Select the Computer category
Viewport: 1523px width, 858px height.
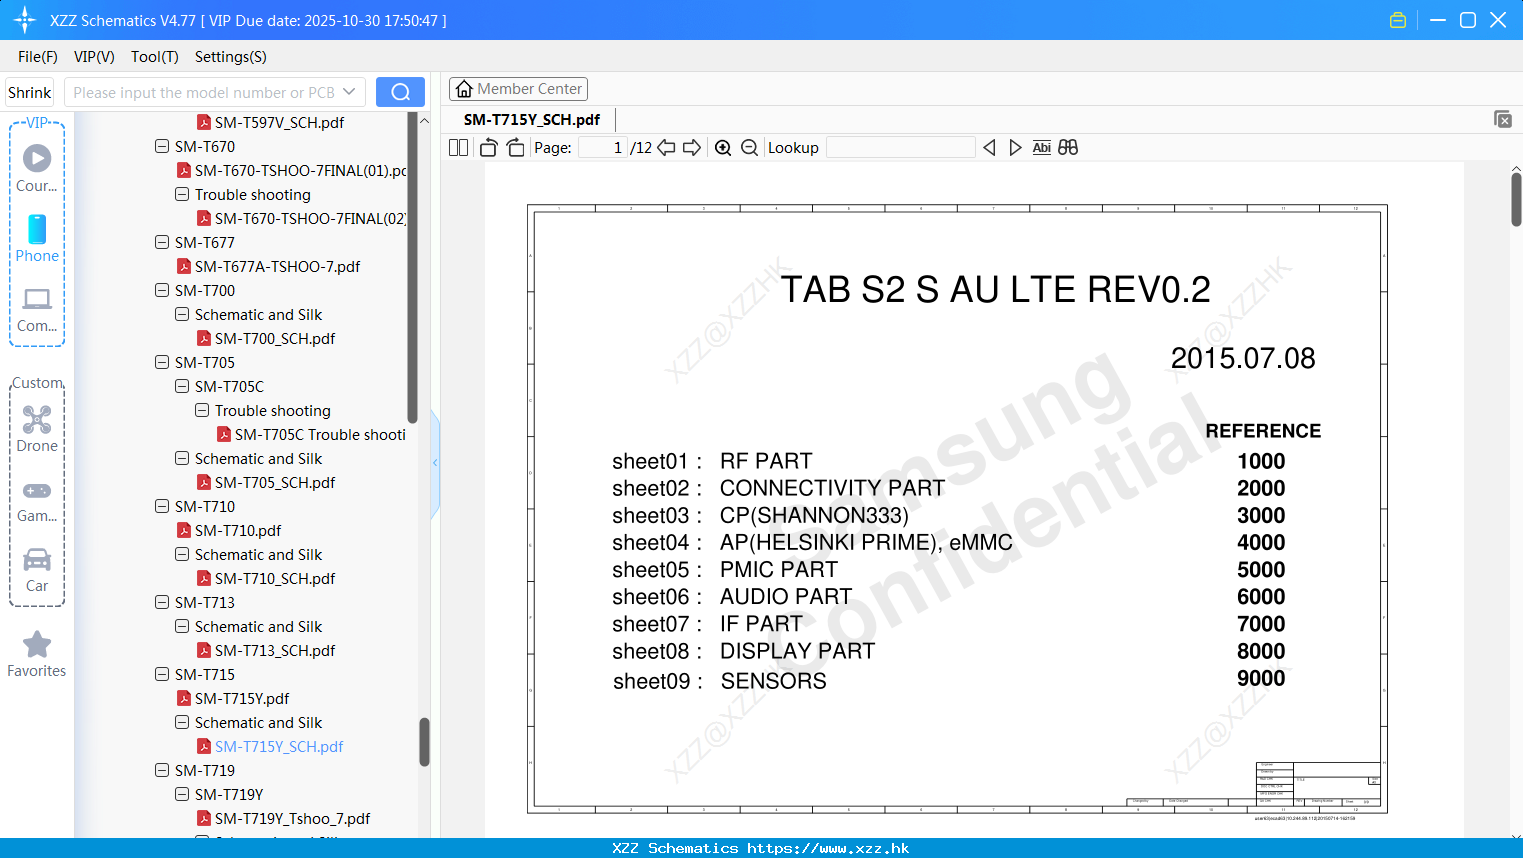[x=37, y=309]
